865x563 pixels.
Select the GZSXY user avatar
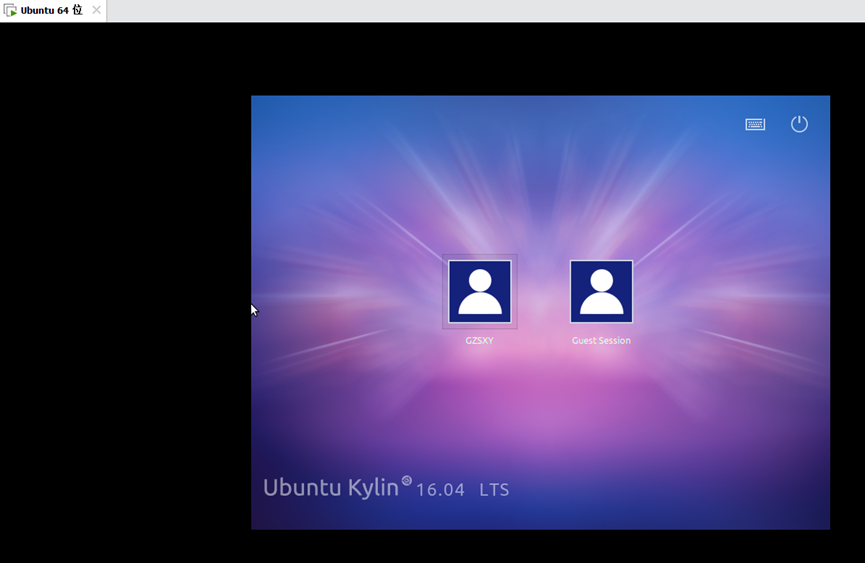coord(480,291)
